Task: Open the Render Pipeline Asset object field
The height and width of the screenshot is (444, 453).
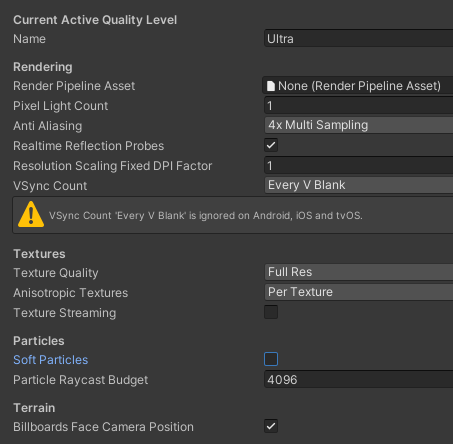Action: (358, 86)
